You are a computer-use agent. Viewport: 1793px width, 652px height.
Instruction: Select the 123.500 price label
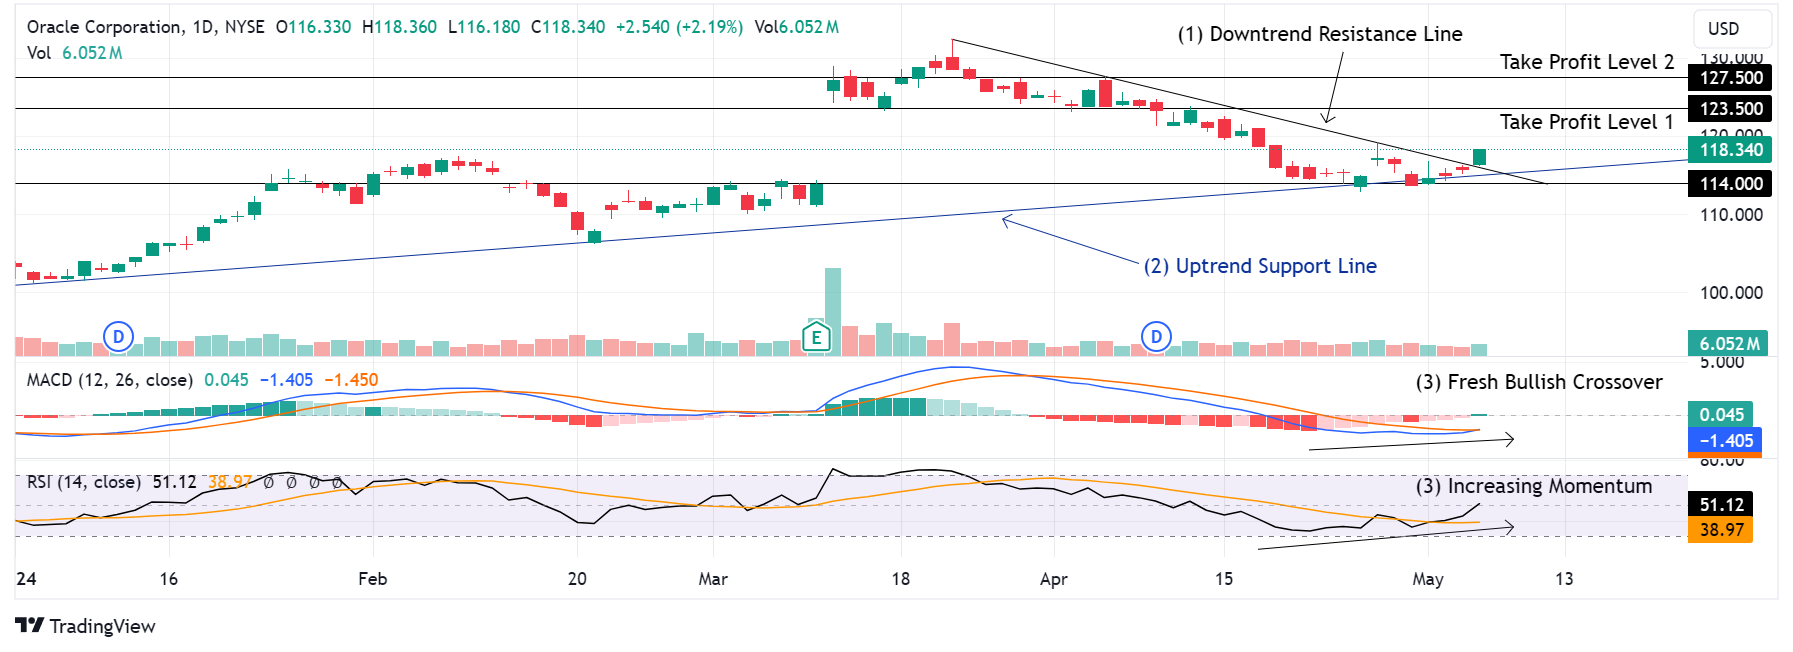click(1730, 109)
